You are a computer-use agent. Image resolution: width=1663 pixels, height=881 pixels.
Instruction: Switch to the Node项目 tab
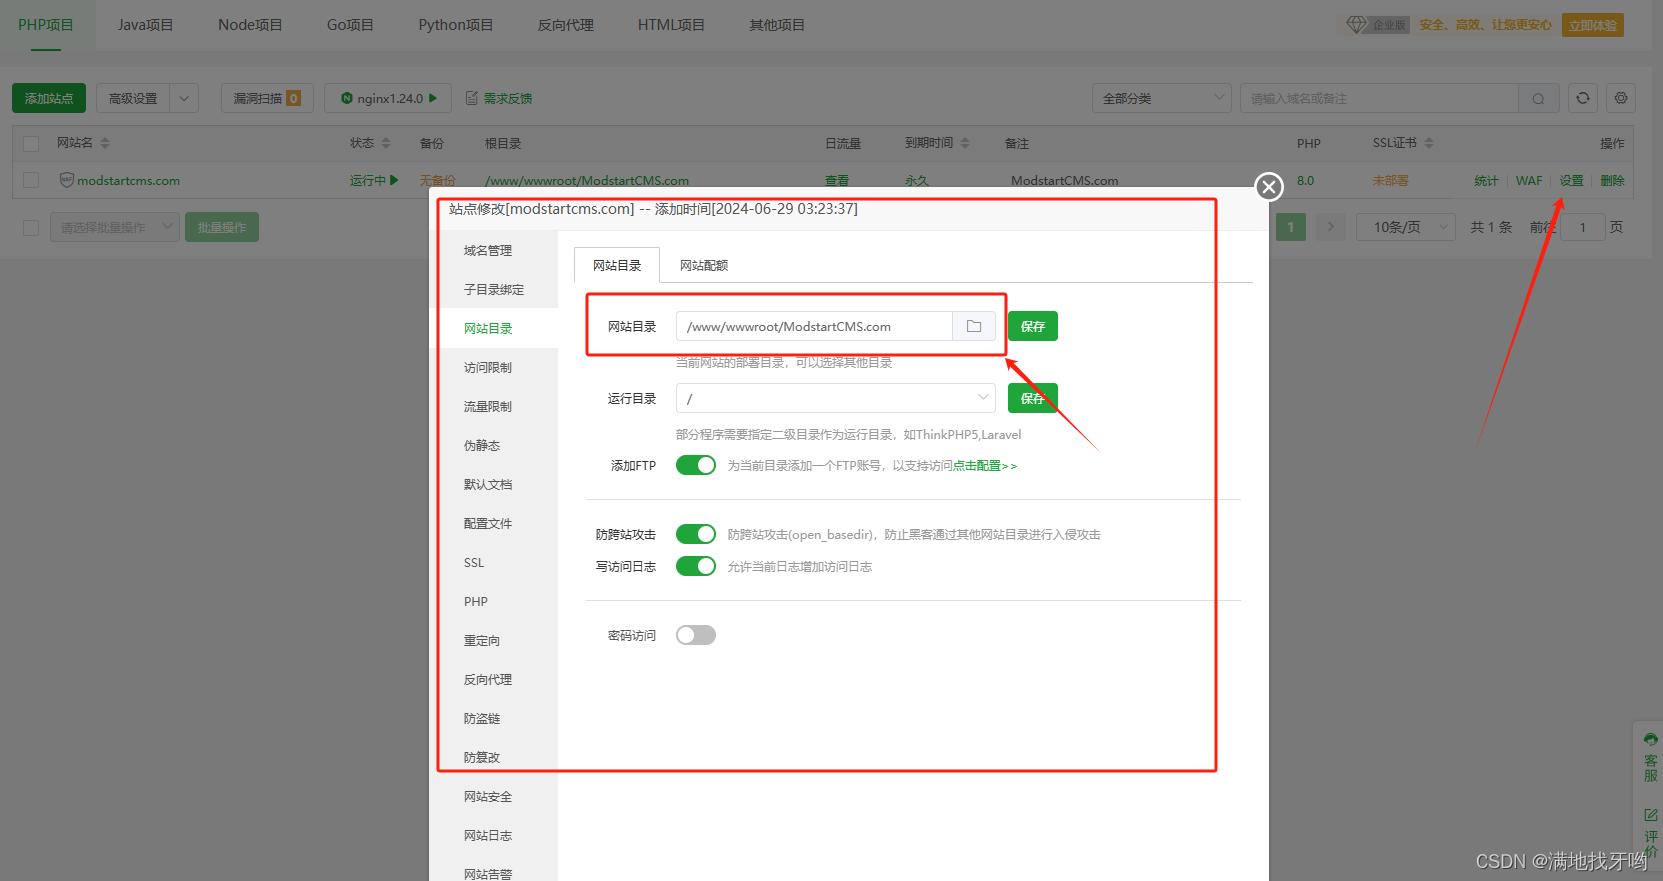click(250, 25)
